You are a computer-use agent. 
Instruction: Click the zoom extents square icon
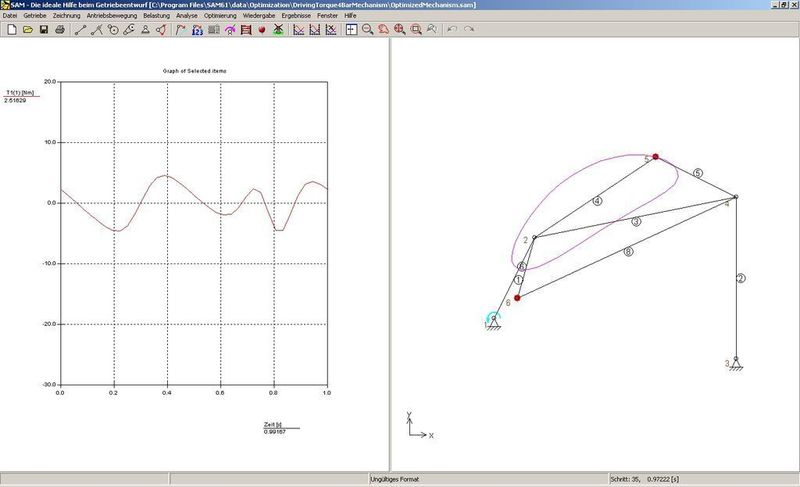[351, 30]
